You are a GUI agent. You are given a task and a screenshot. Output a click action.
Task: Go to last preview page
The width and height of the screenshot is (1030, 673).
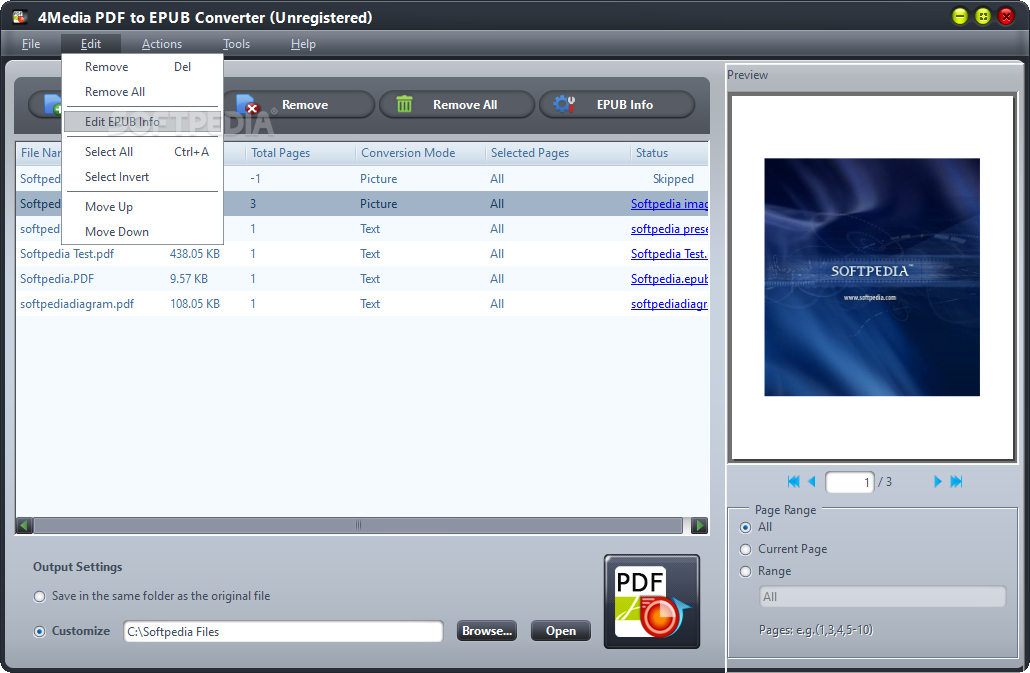[956, 481]
